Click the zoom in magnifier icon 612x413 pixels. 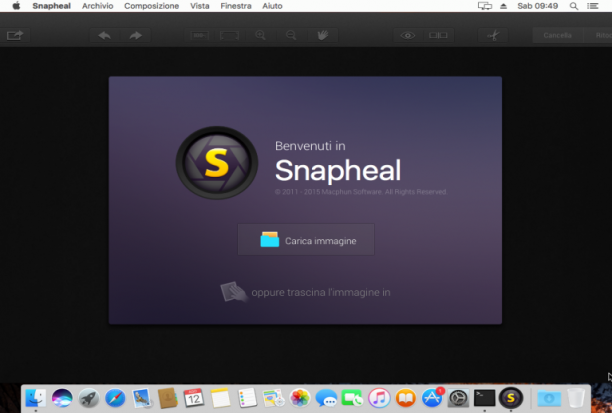click(x=260, y=36)
